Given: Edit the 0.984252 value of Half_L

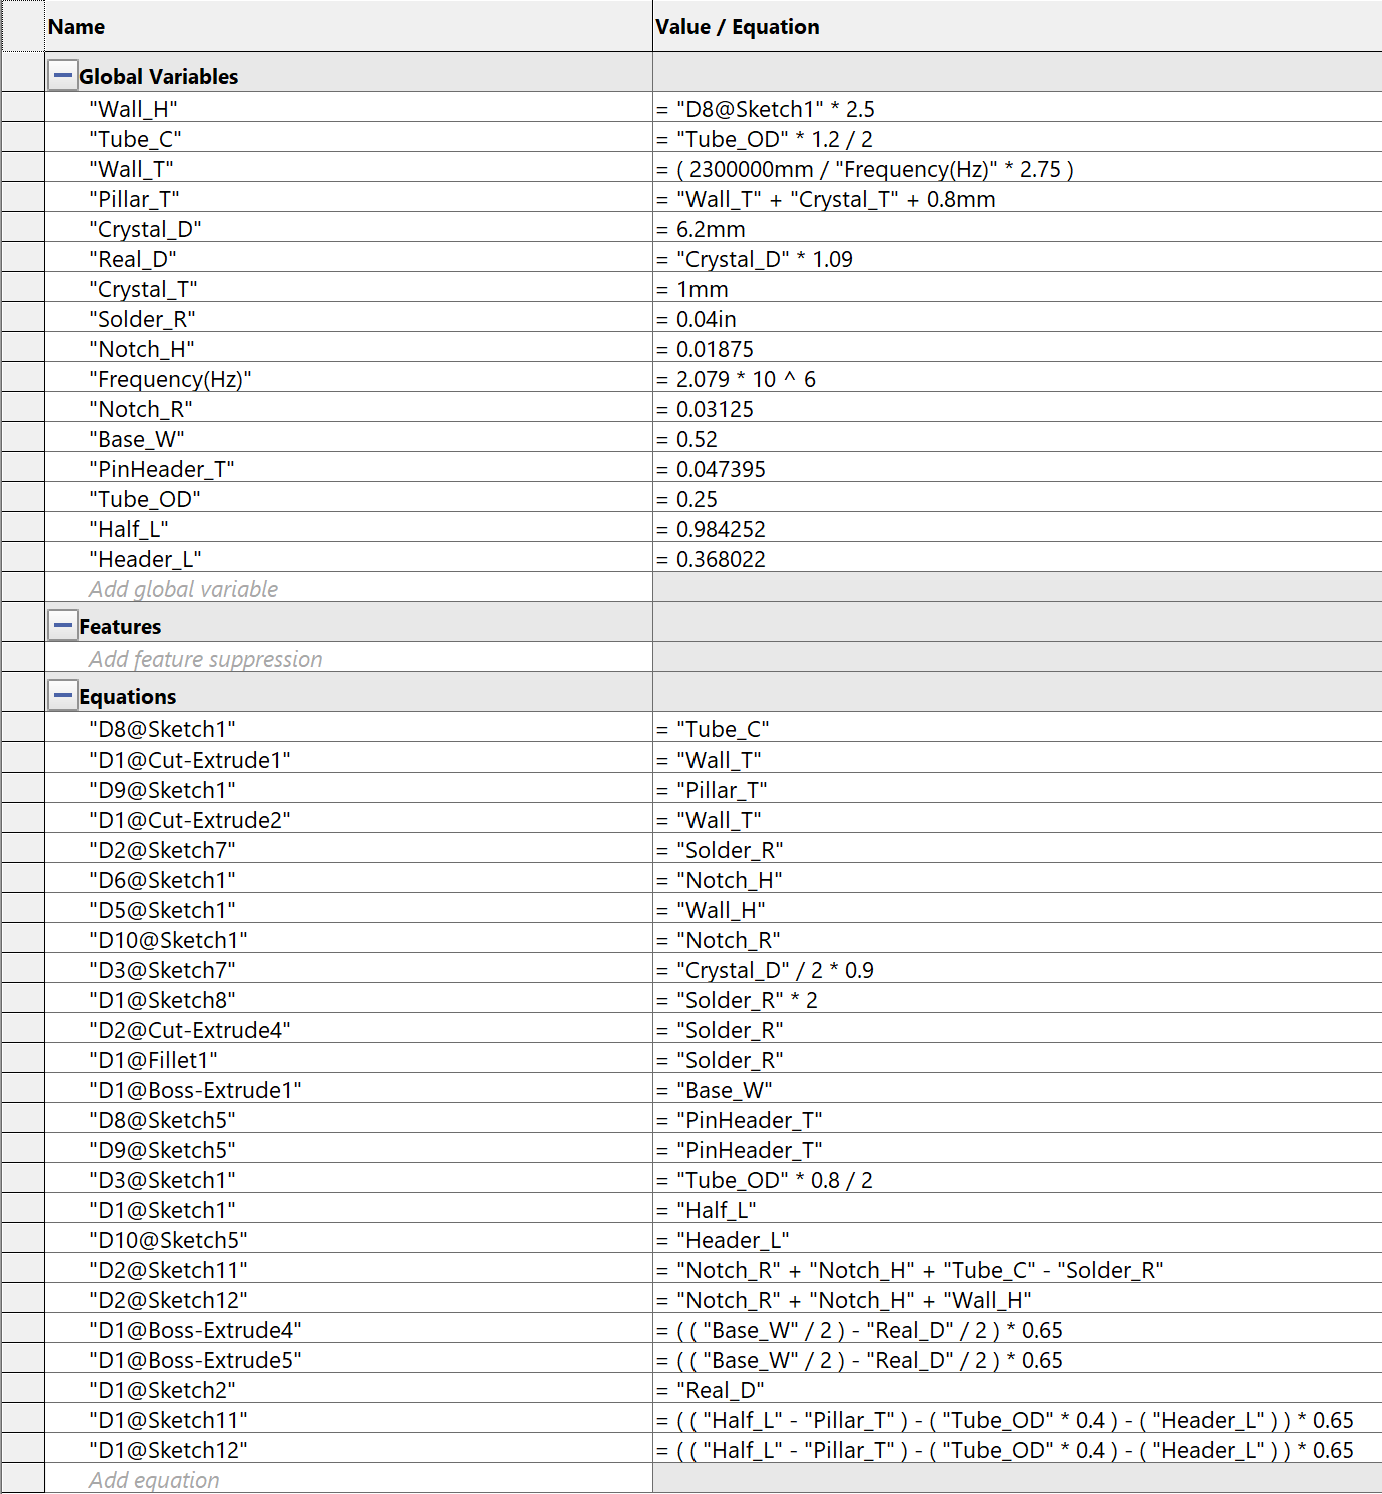Looking at the screenshot, I should tap(1017, 529).
